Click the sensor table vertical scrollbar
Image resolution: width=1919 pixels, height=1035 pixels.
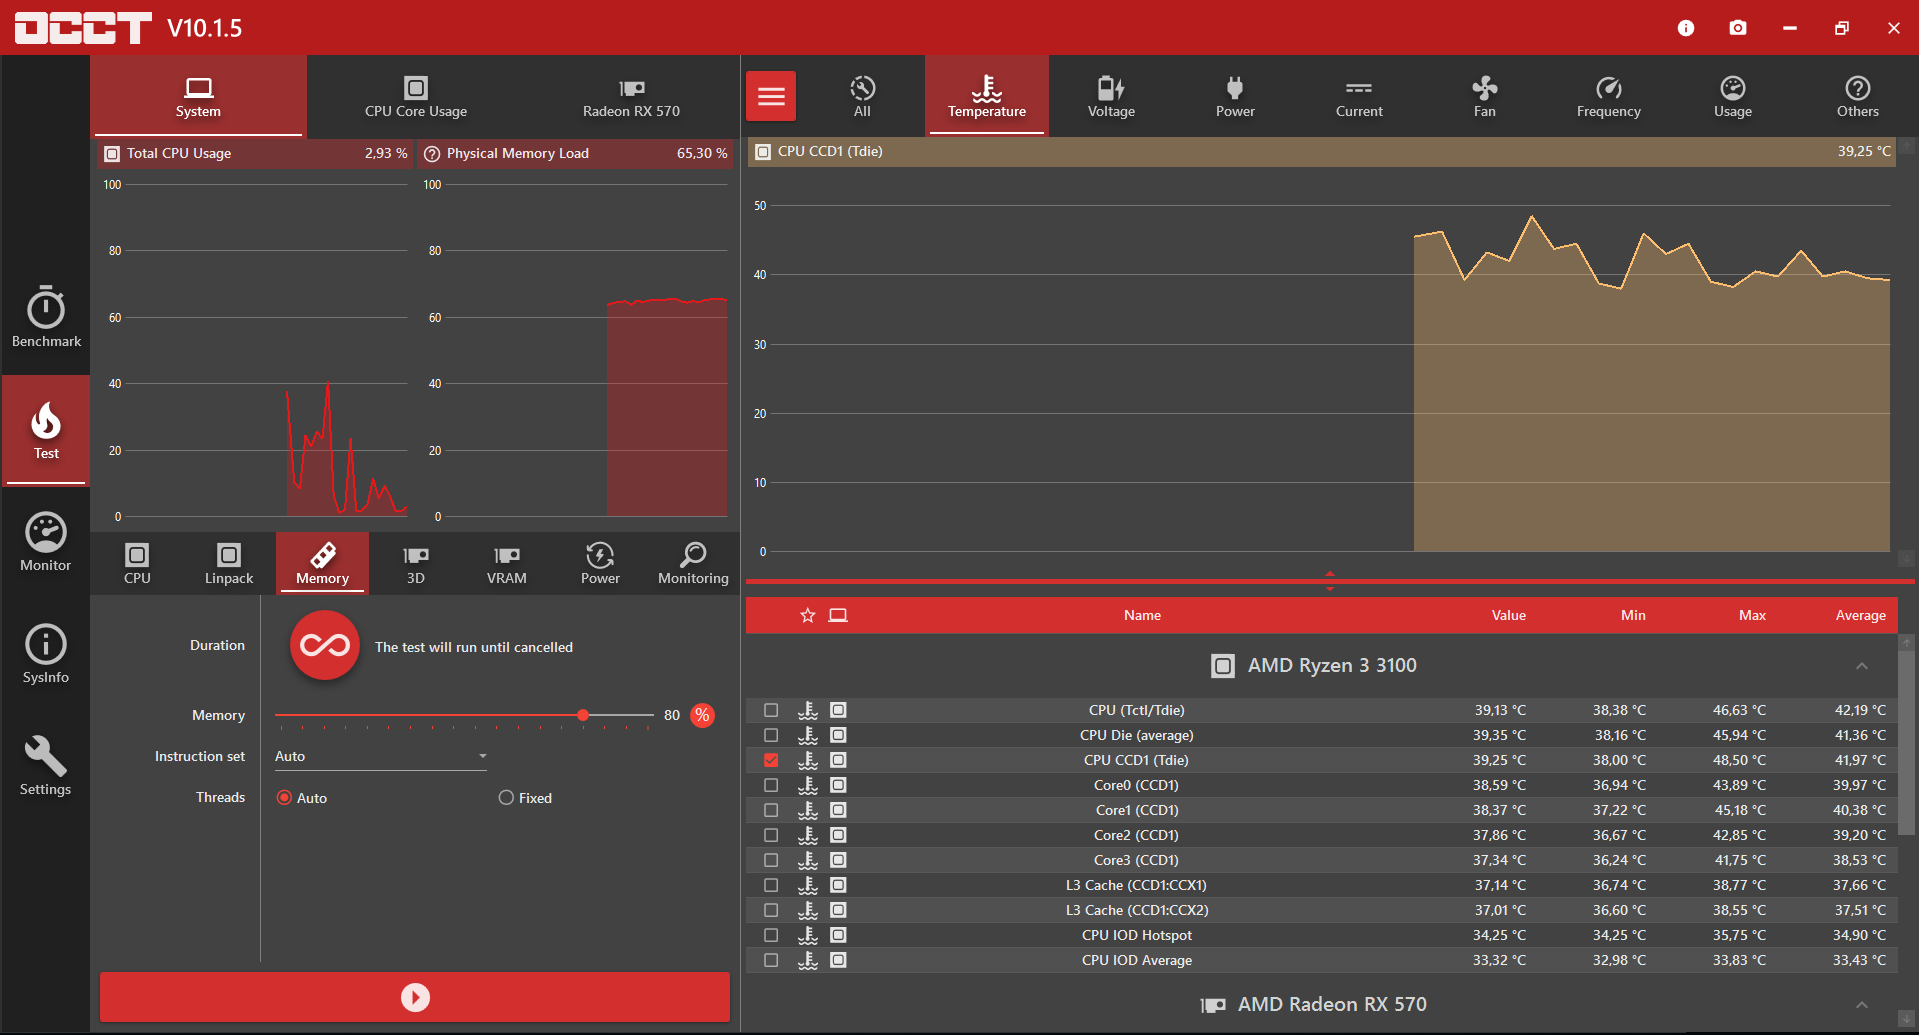(1906, 742)
